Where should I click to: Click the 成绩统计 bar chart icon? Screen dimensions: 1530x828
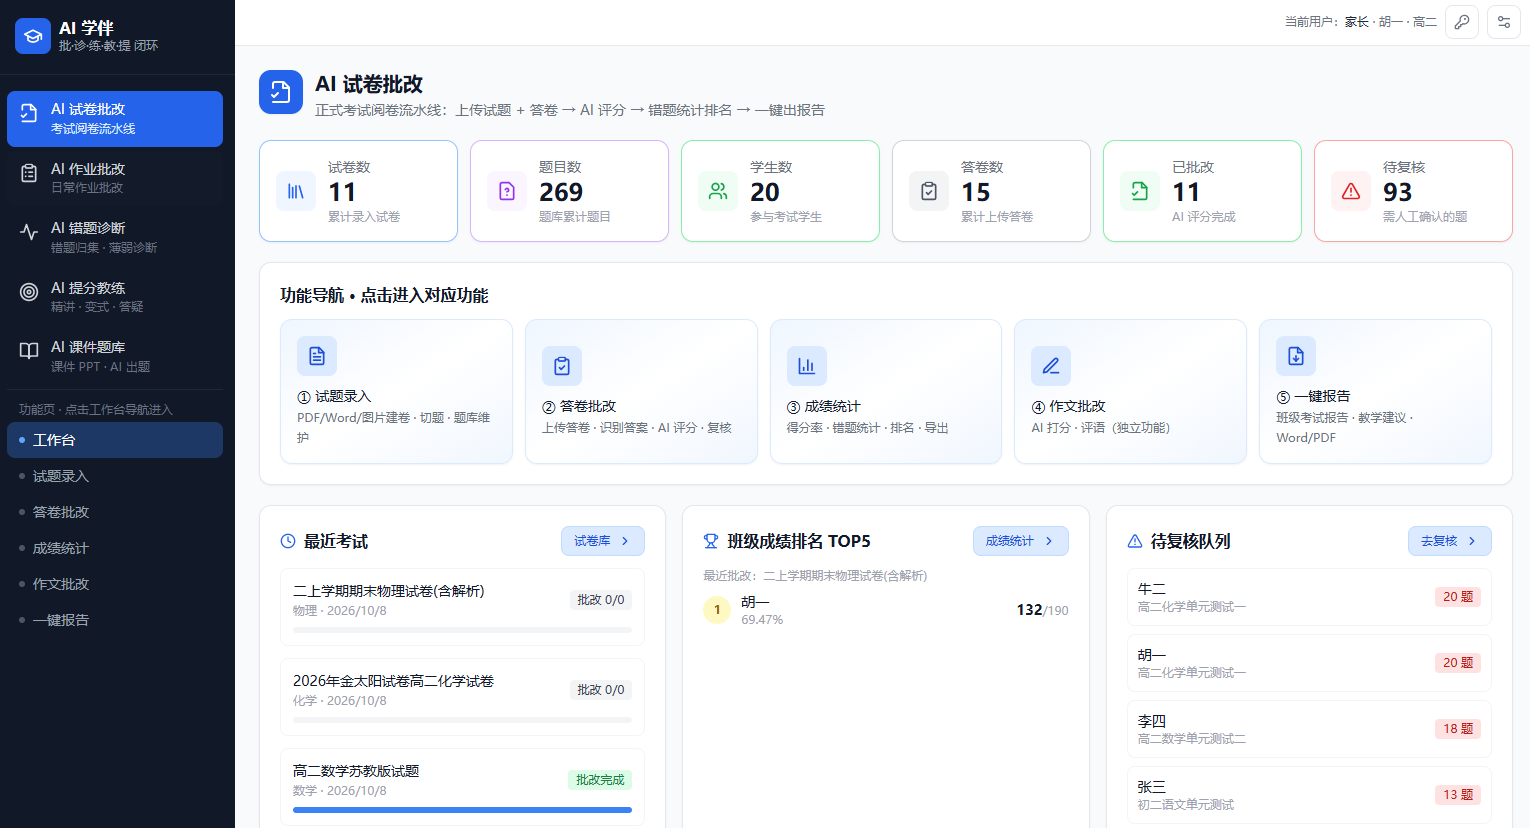tap(807, 366)
